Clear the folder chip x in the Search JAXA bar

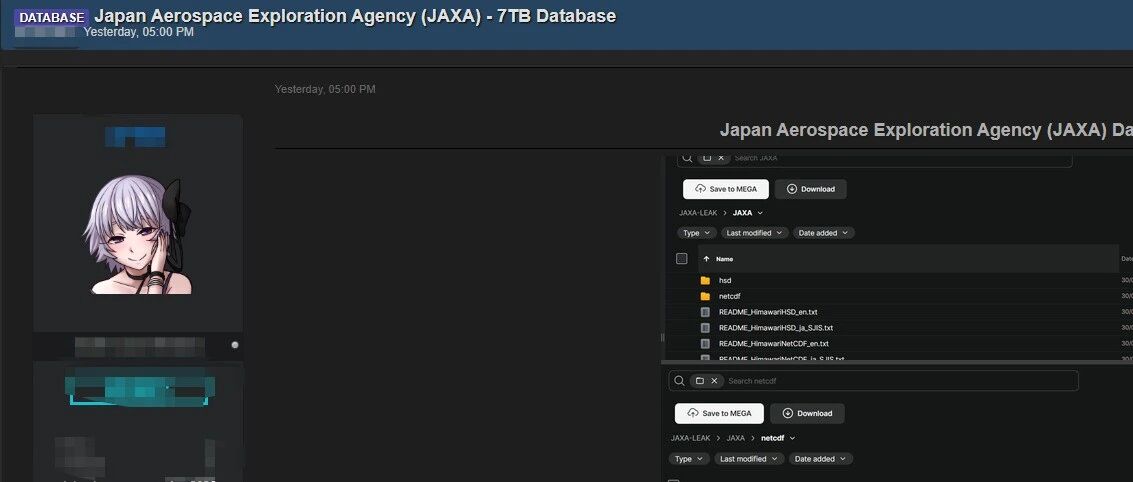tap(720, 158)
